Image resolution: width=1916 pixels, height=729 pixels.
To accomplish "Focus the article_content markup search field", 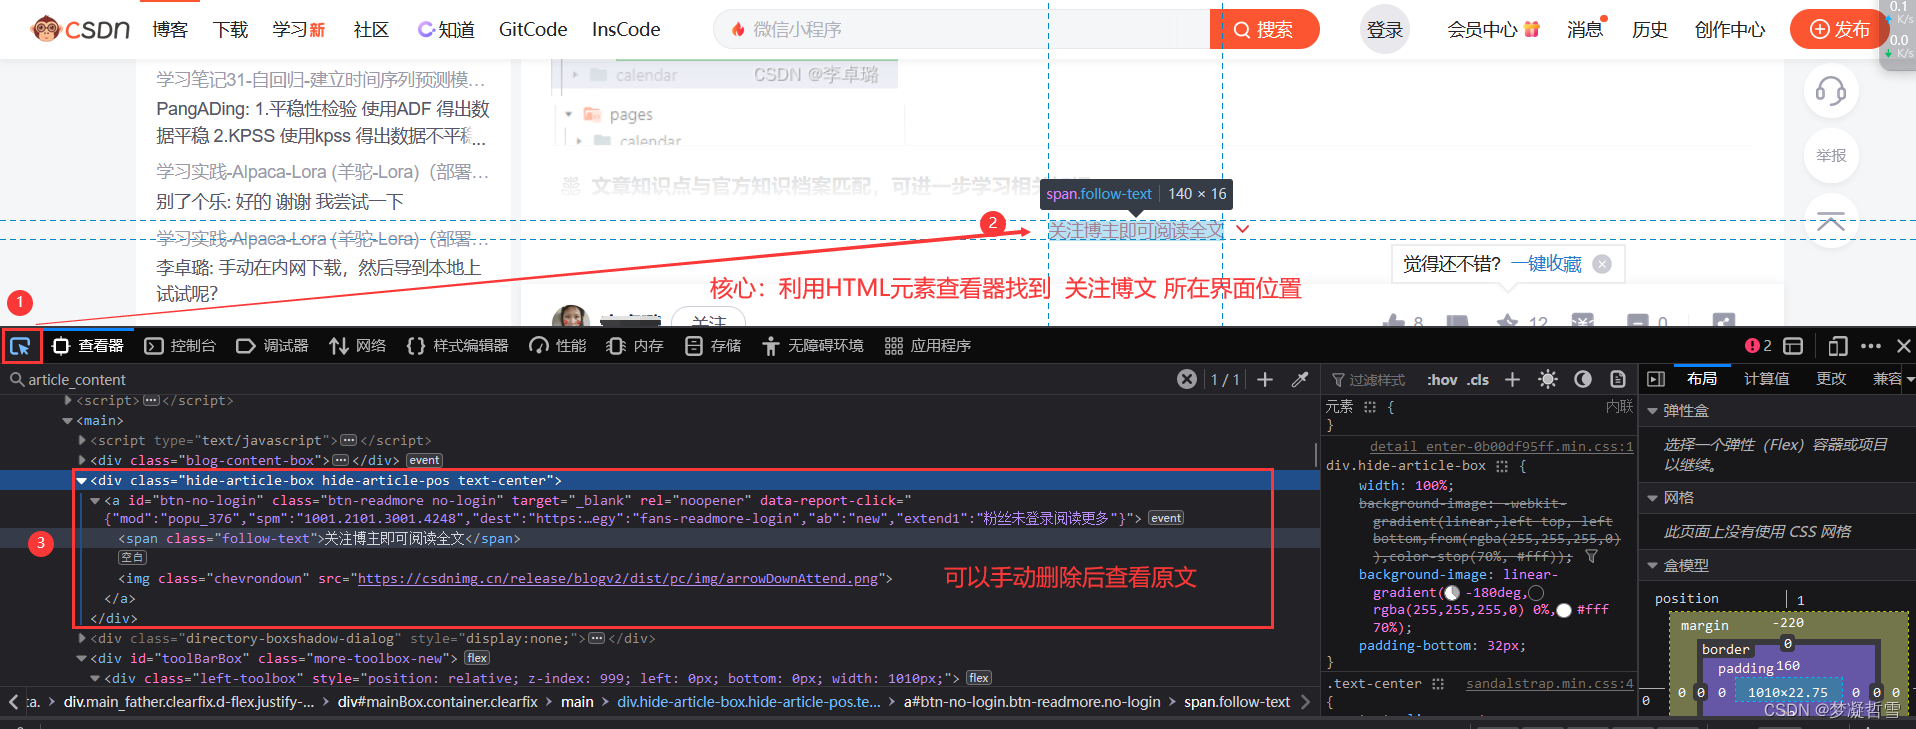I will (590, 380).
